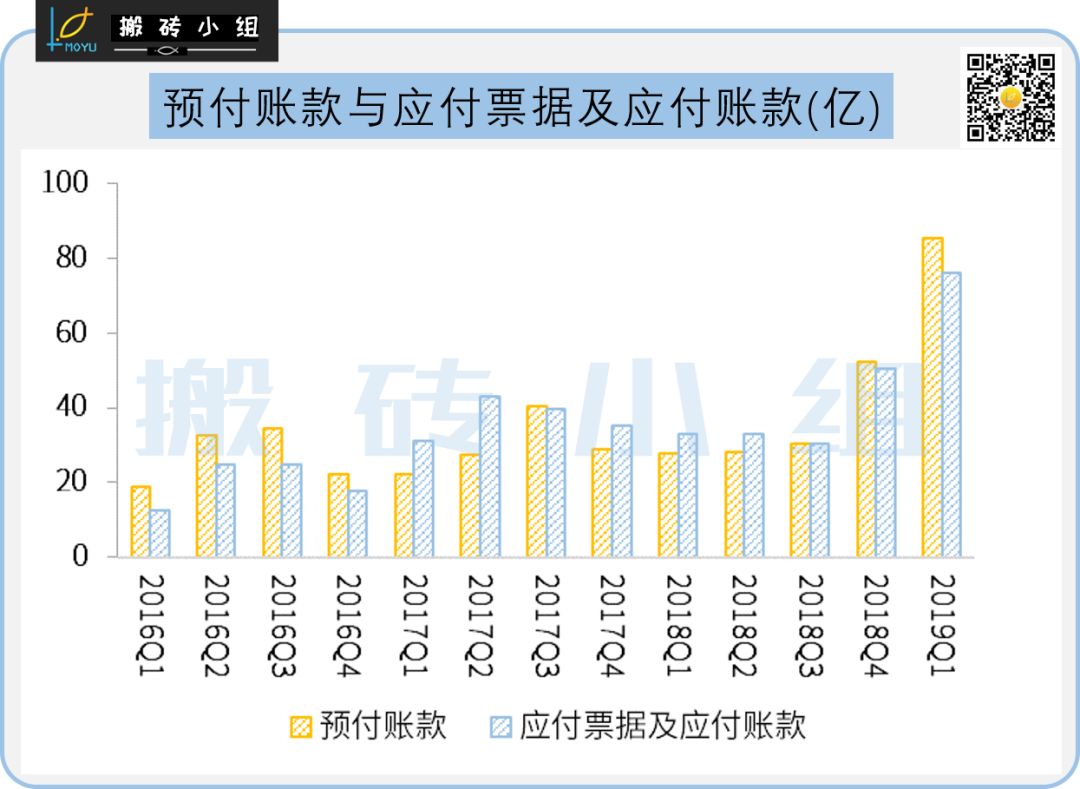Select the blue 2017Q2 bar

click(x=490, y=476)
